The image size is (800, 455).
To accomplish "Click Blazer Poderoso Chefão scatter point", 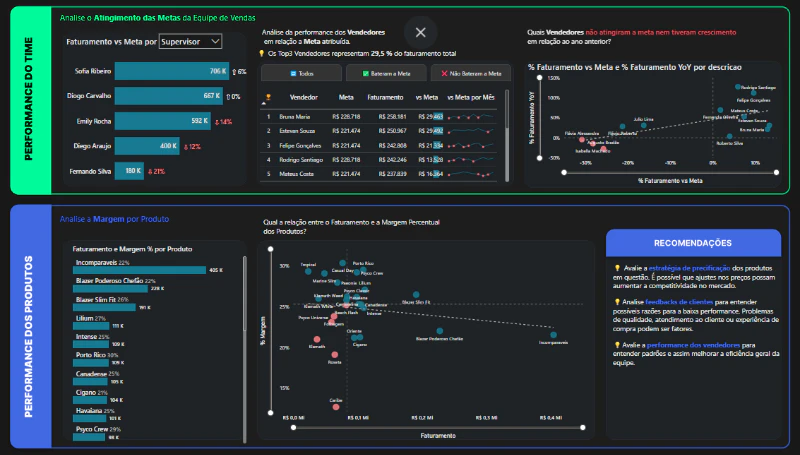I will [x=440, y=331].
